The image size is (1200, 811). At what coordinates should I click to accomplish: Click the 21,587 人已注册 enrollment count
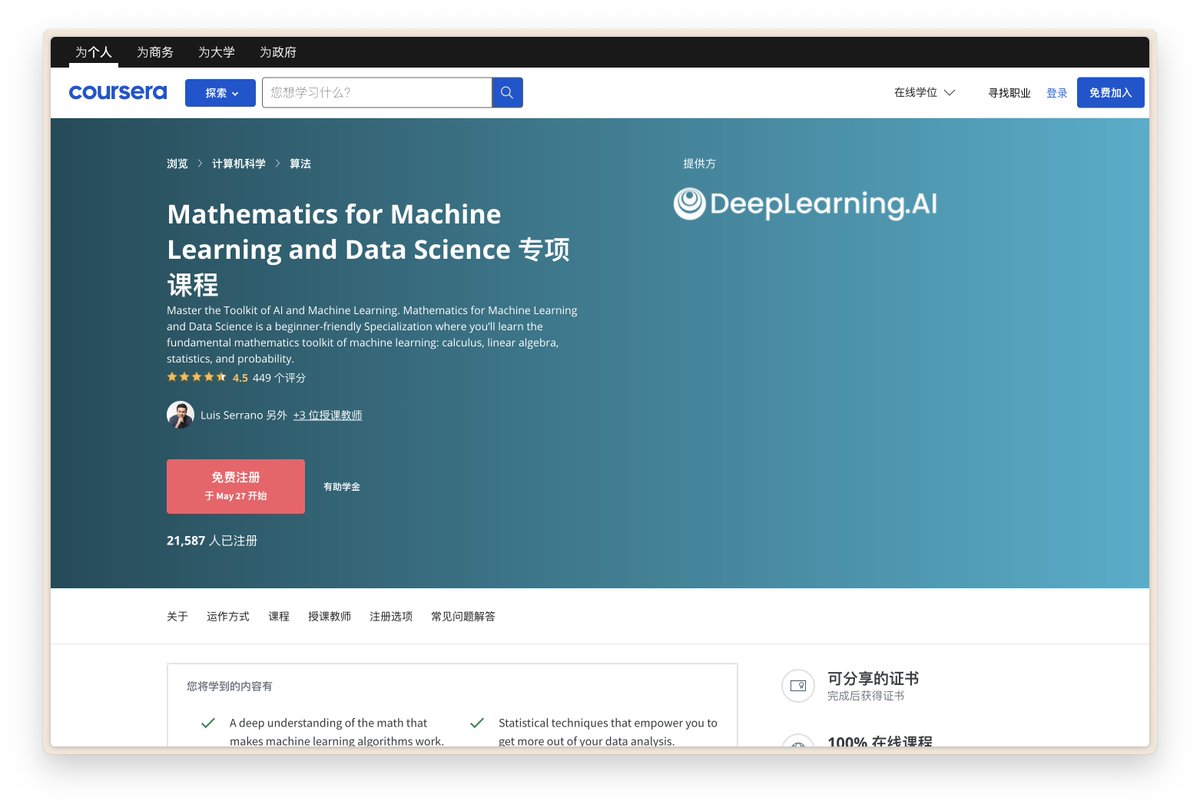(212, 541)
